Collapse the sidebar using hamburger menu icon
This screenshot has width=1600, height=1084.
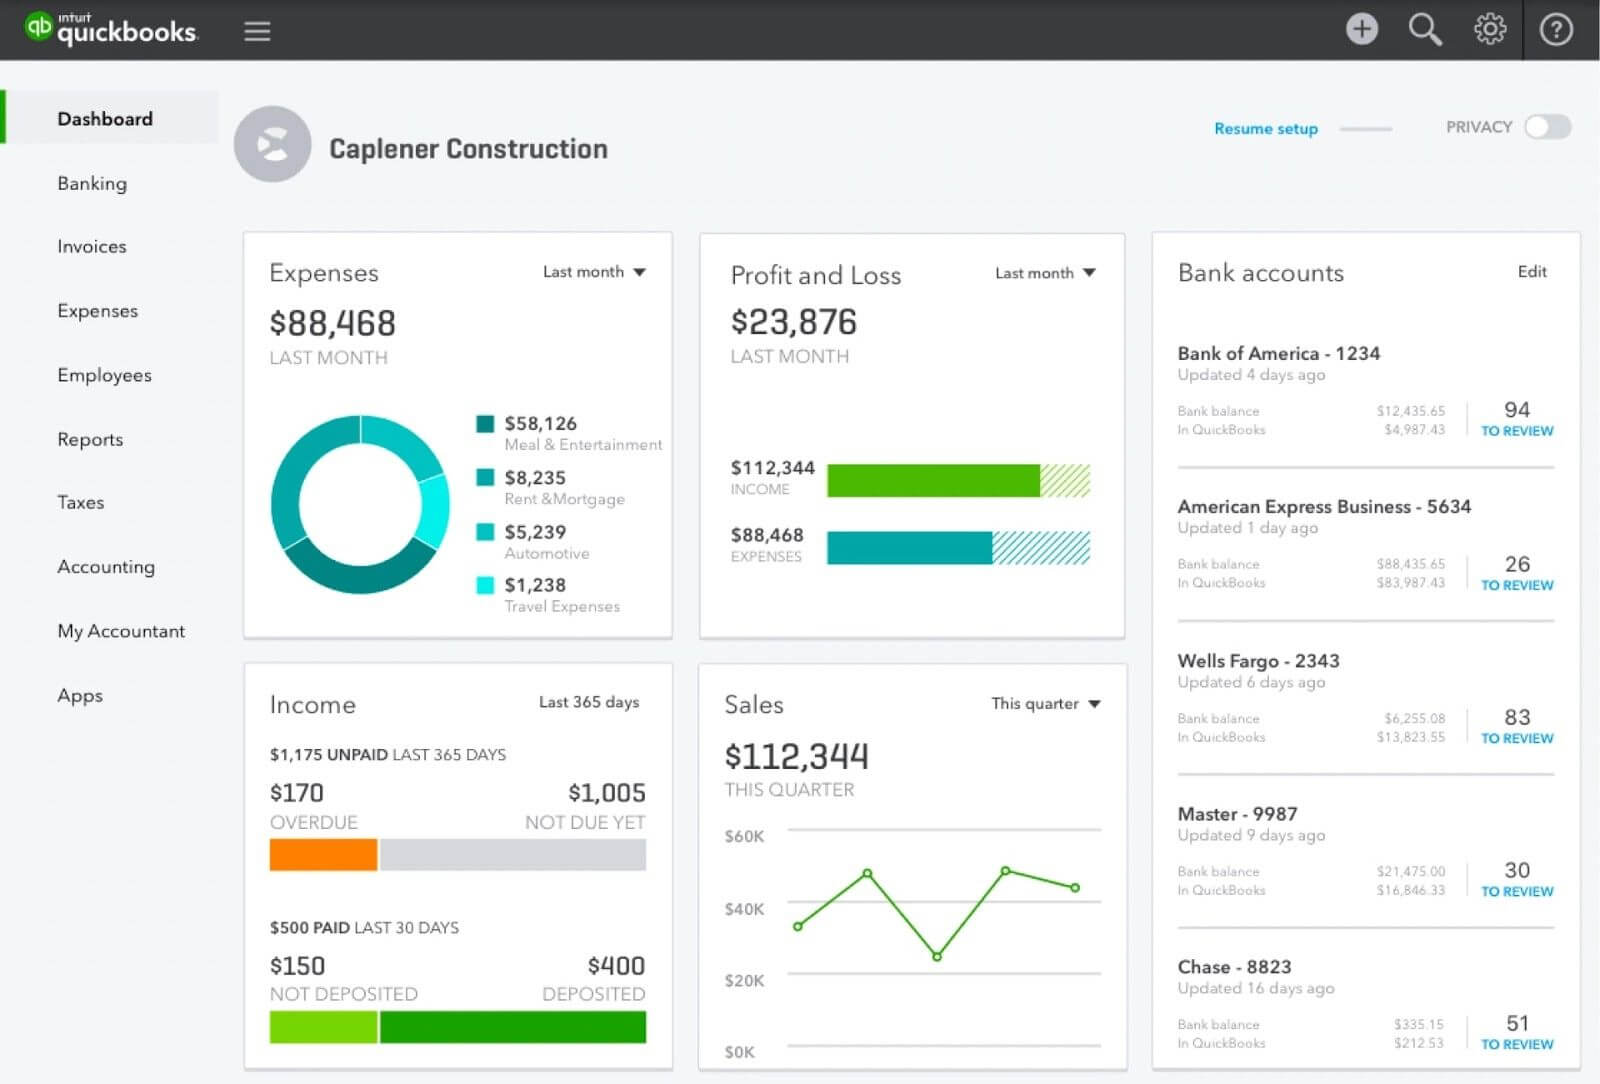coord(257,31)
